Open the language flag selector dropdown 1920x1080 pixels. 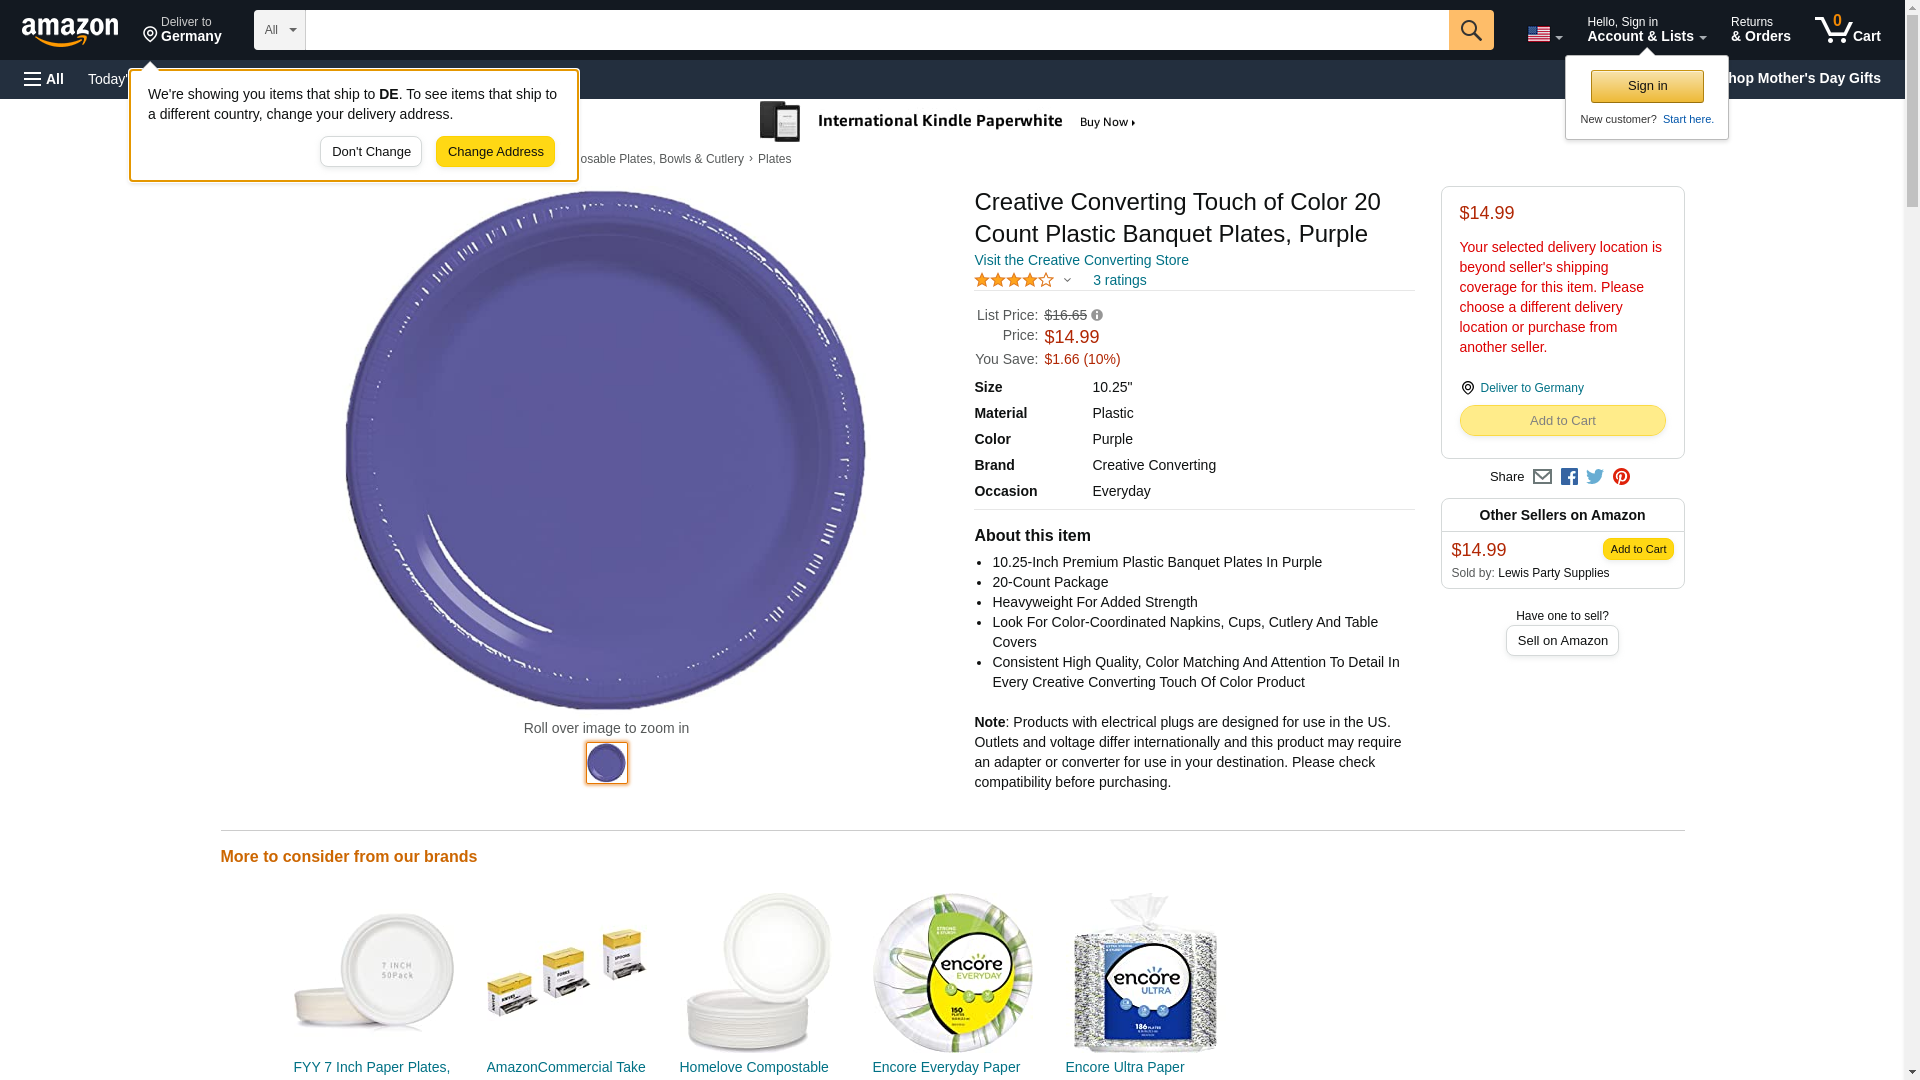[x=1544, y=34]
